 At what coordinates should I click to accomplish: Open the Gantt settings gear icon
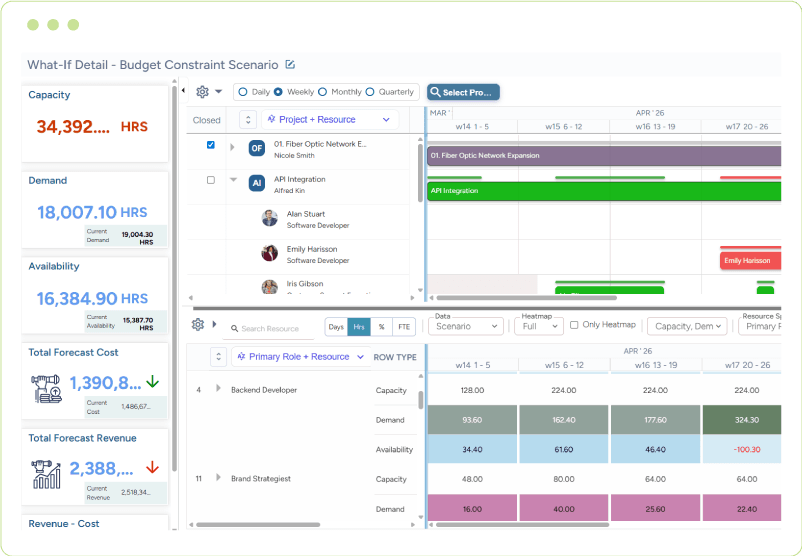(203, 92)
